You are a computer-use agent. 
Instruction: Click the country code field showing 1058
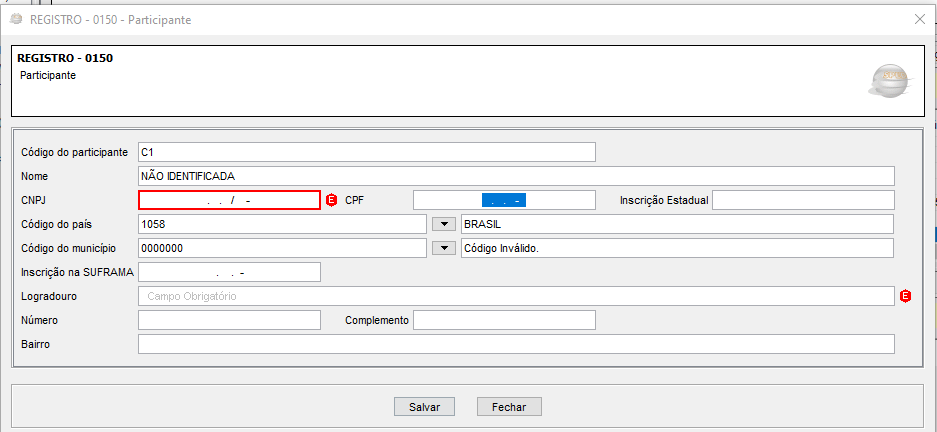282,224
